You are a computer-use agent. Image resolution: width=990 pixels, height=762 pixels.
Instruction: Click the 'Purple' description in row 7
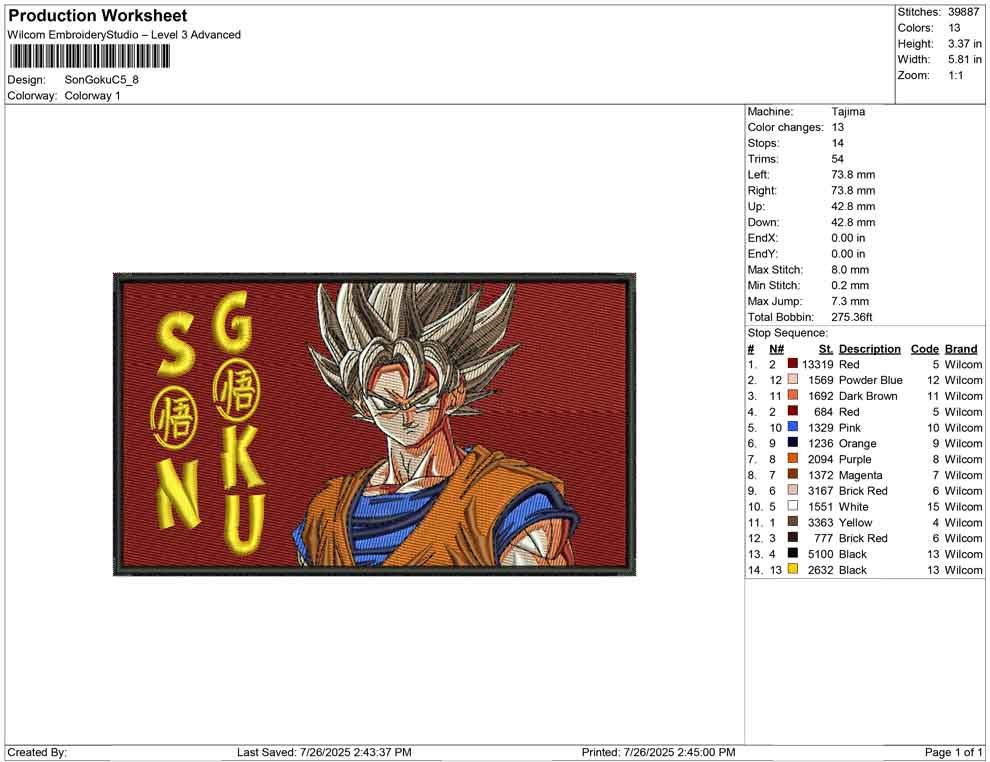pos(855,459)
